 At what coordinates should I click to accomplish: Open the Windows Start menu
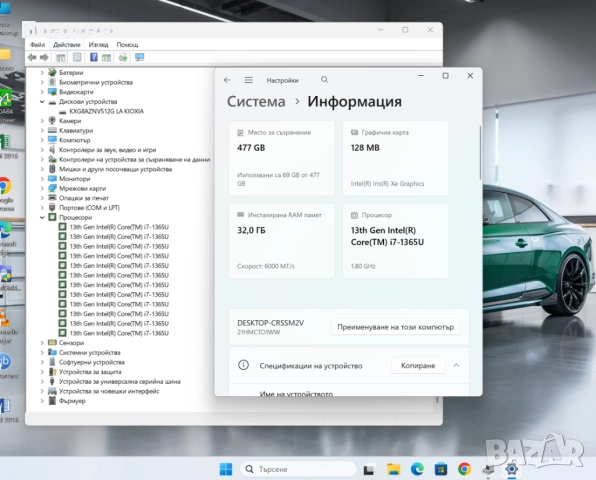[x=226, y=469]
